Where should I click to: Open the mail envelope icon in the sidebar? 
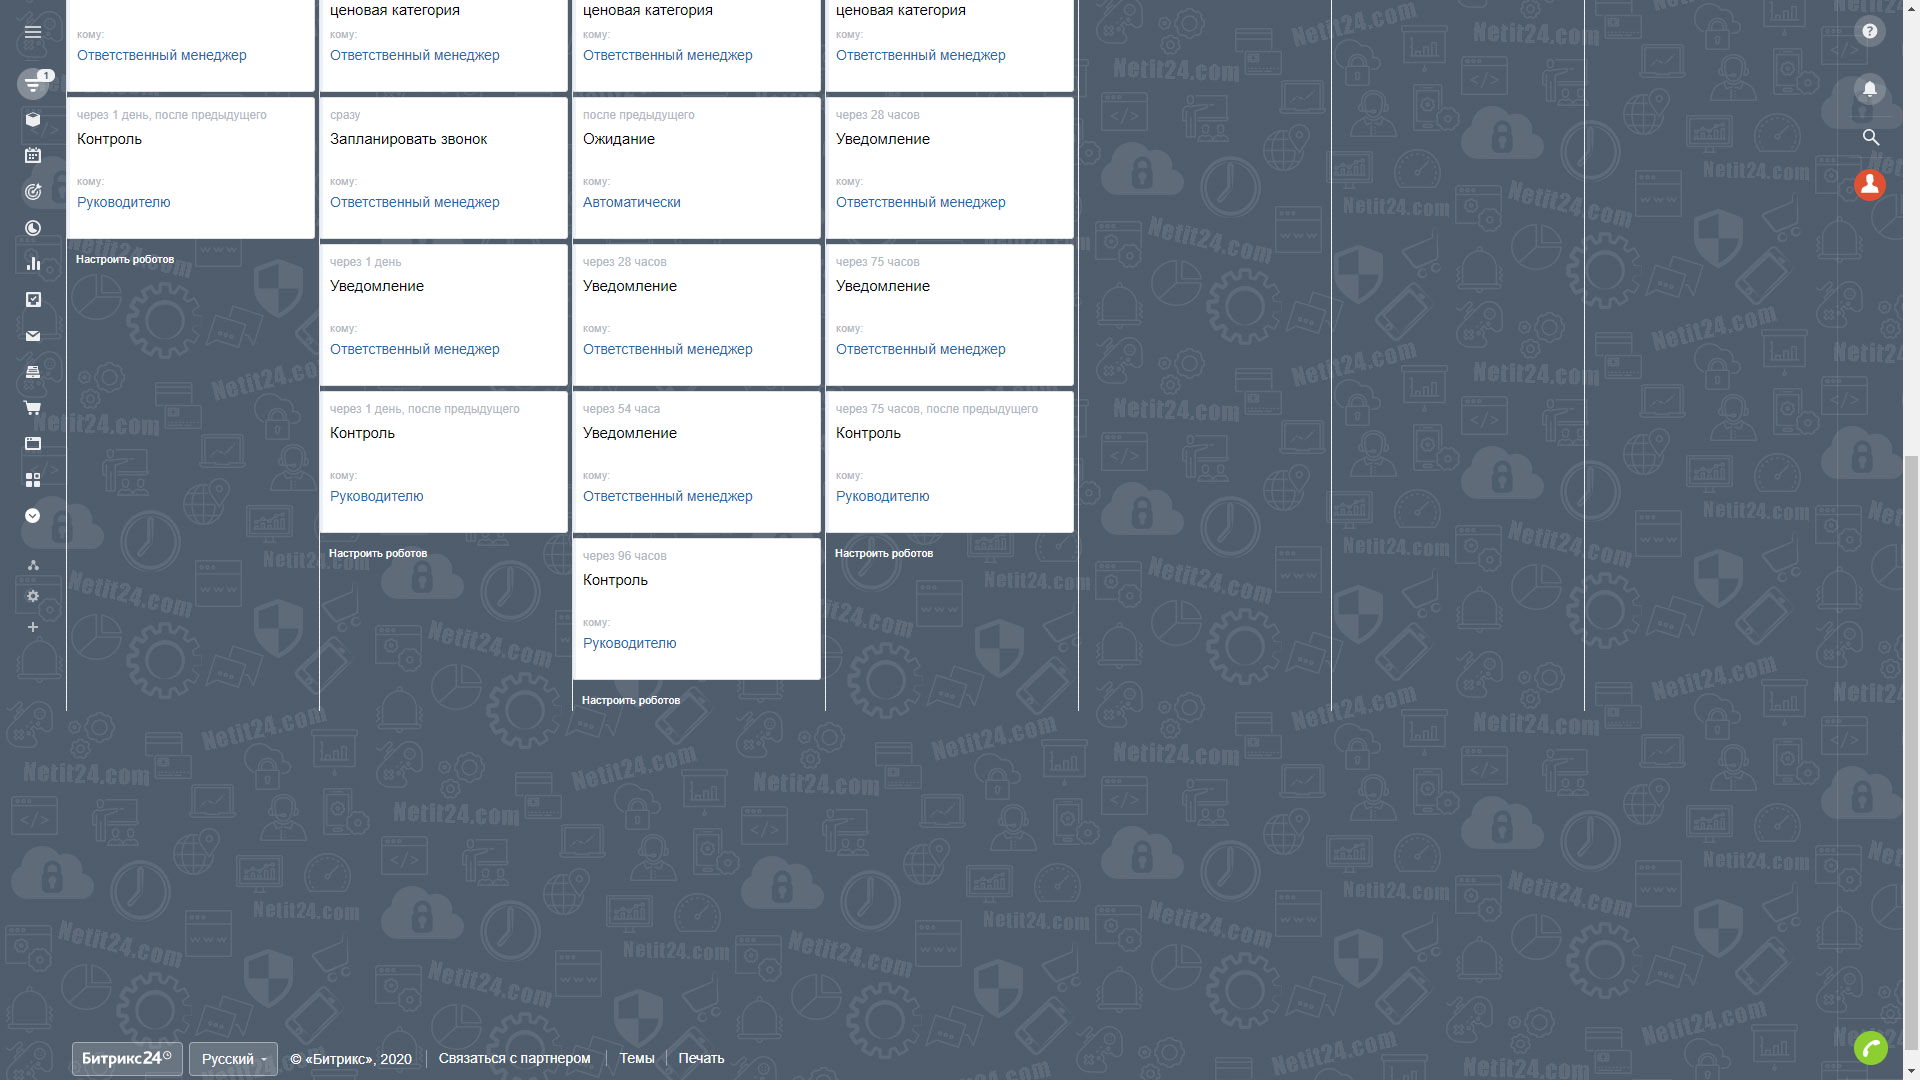33,336
